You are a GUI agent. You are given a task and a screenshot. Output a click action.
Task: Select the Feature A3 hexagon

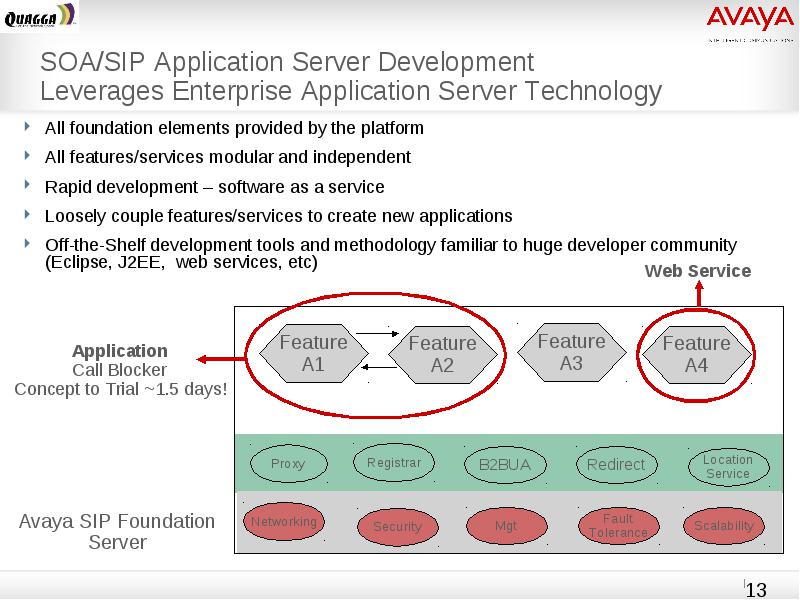tap(571, 353)
